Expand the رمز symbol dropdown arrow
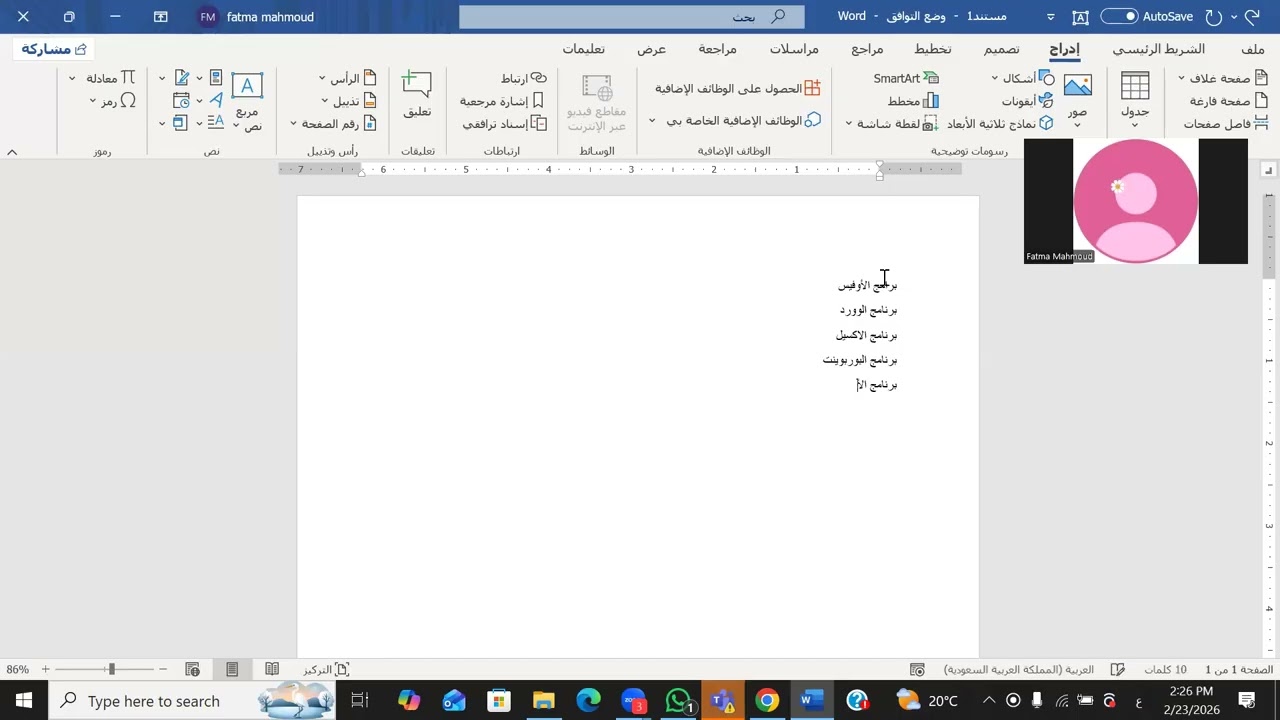This screenshot has height=720, width=1280. tap(93, 101)
